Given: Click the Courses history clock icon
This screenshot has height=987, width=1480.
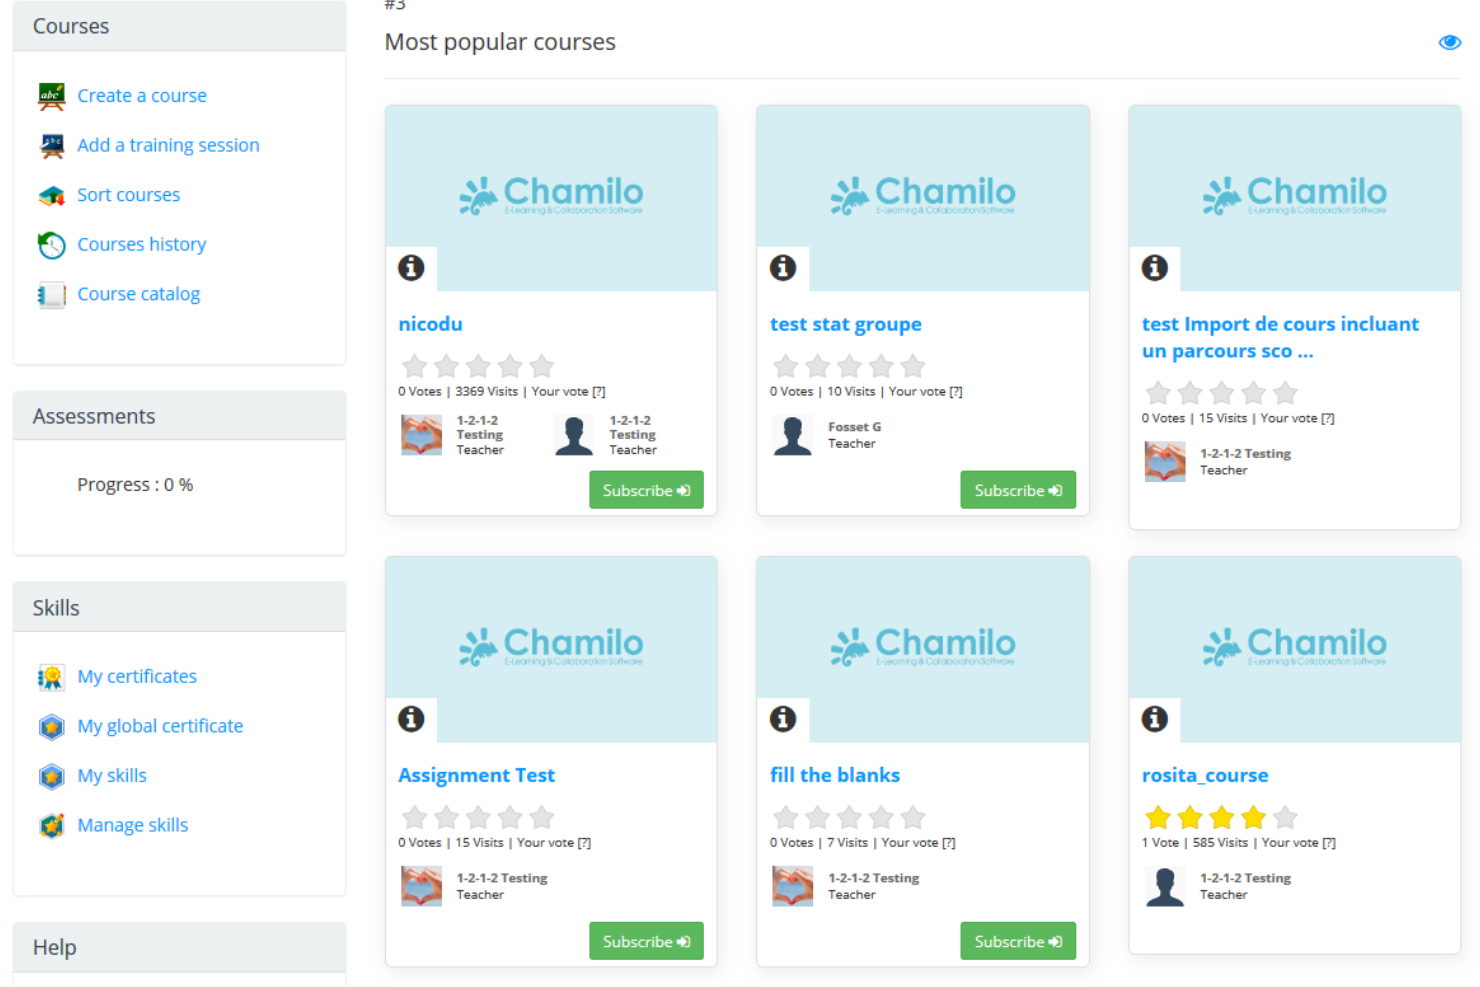Looking at the screenshot, I should pos(51,245).
